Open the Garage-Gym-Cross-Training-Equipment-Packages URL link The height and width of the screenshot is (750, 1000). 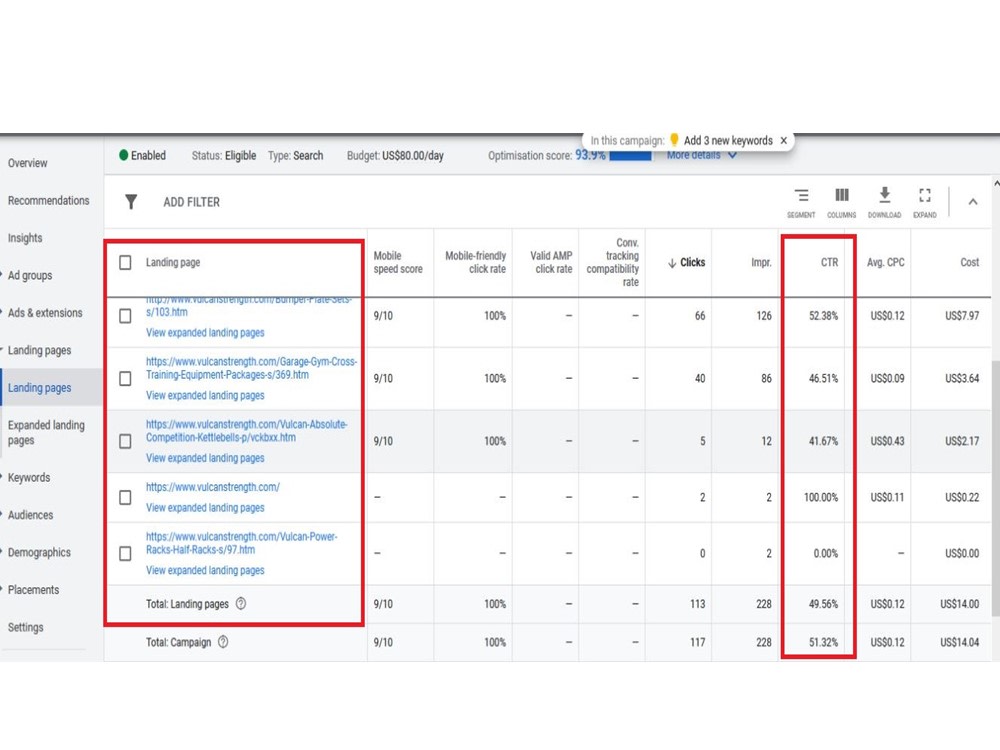[x=251, y=368]
